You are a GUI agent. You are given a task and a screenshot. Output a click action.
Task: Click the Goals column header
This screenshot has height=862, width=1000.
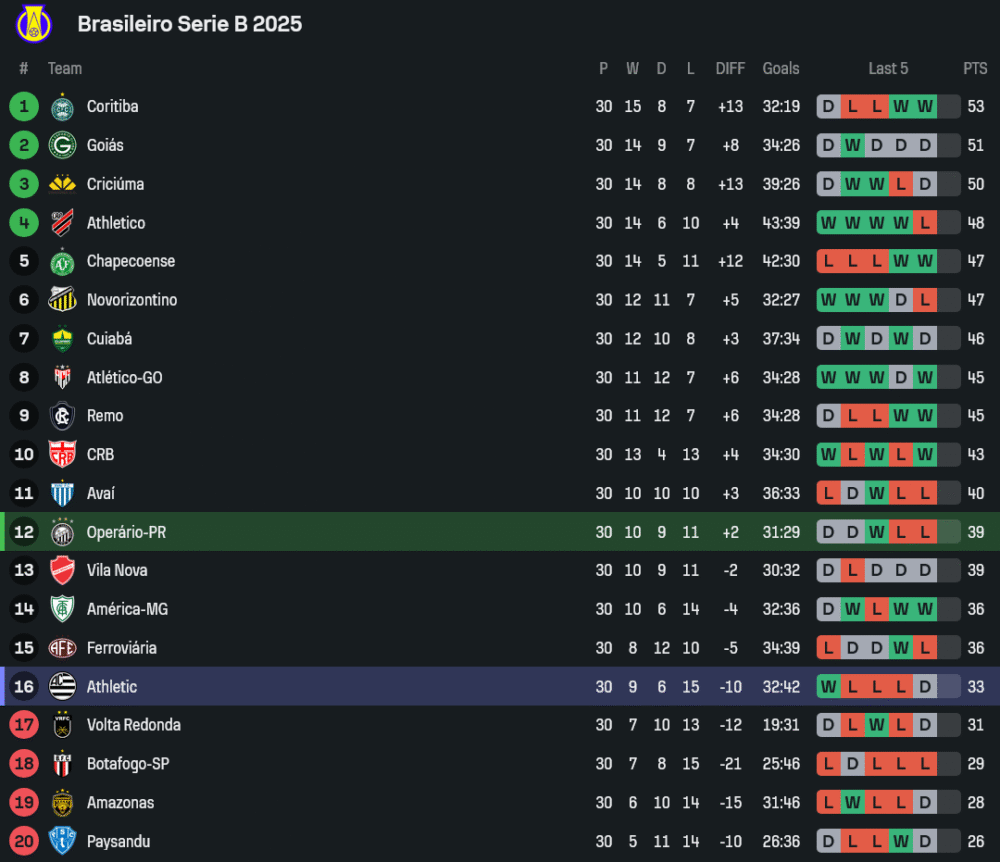click(x=781, y=69)
